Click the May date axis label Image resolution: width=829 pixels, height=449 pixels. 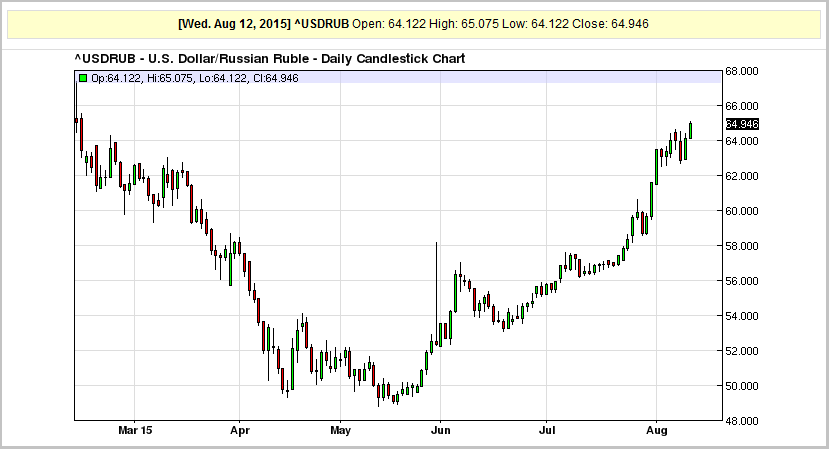pos(340,430)
